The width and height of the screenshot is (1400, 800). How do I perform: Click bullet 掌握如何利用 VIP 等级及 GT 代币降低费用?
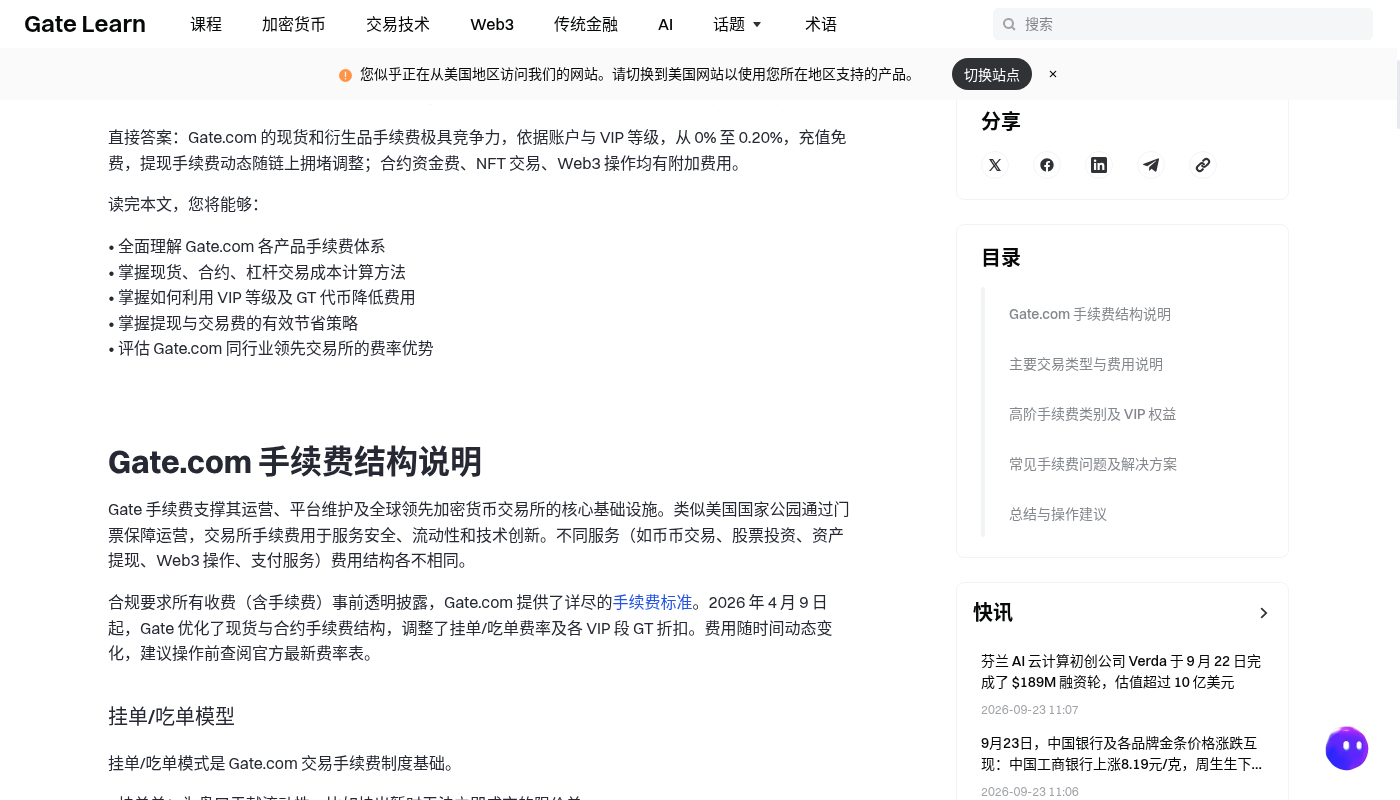tap(262, 297)
